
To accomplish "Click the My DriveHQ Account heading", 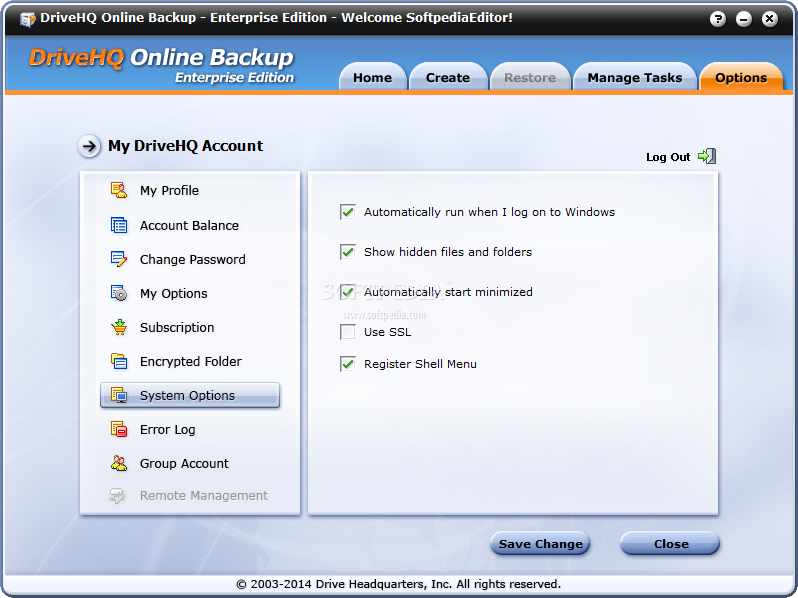I will tap(185, 146).
